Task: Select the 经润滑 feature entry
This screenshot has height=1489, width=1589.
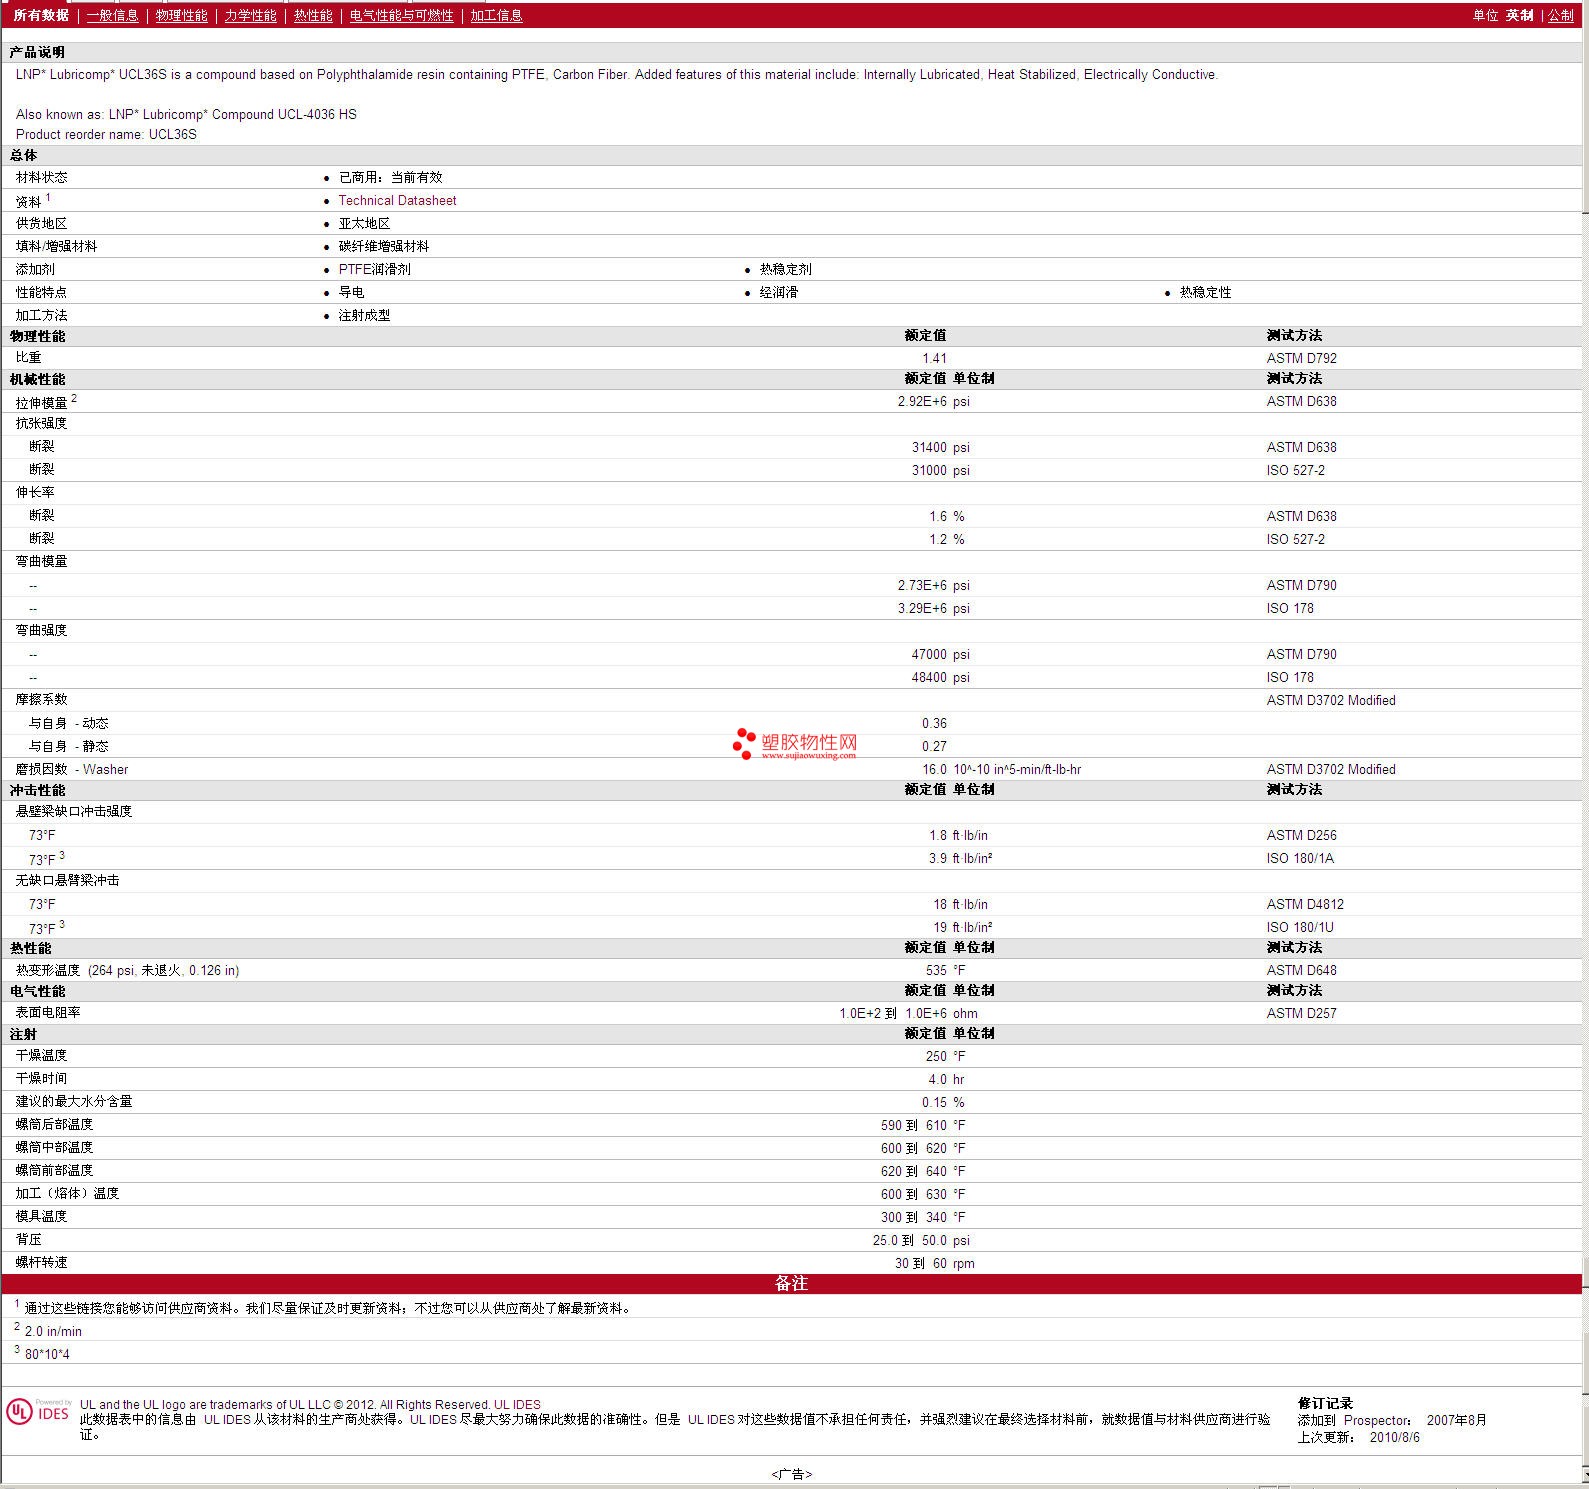Action: point(778,292)
